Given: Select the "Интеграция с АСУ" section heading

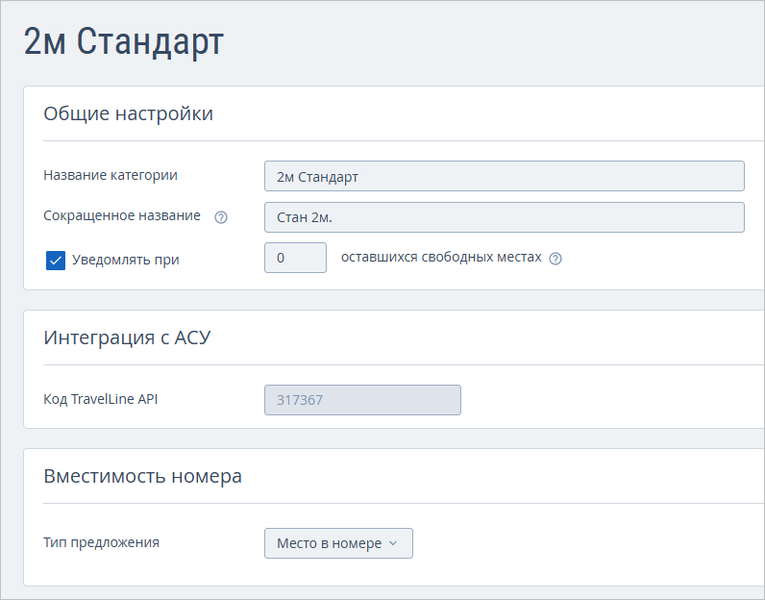Looking at the screenshot, I should (127, 337).
